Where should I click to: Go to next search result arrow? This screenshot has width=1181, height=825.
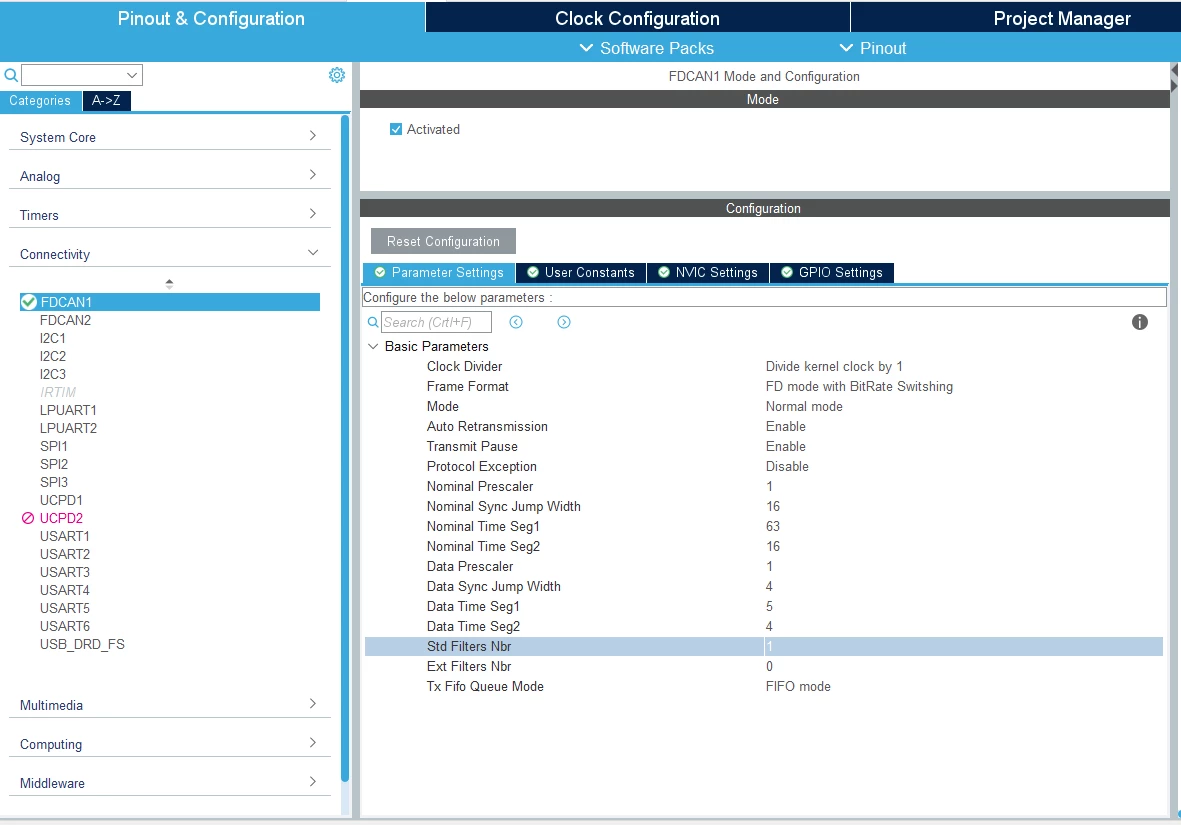pyautogui.click(x=563, y=322)
